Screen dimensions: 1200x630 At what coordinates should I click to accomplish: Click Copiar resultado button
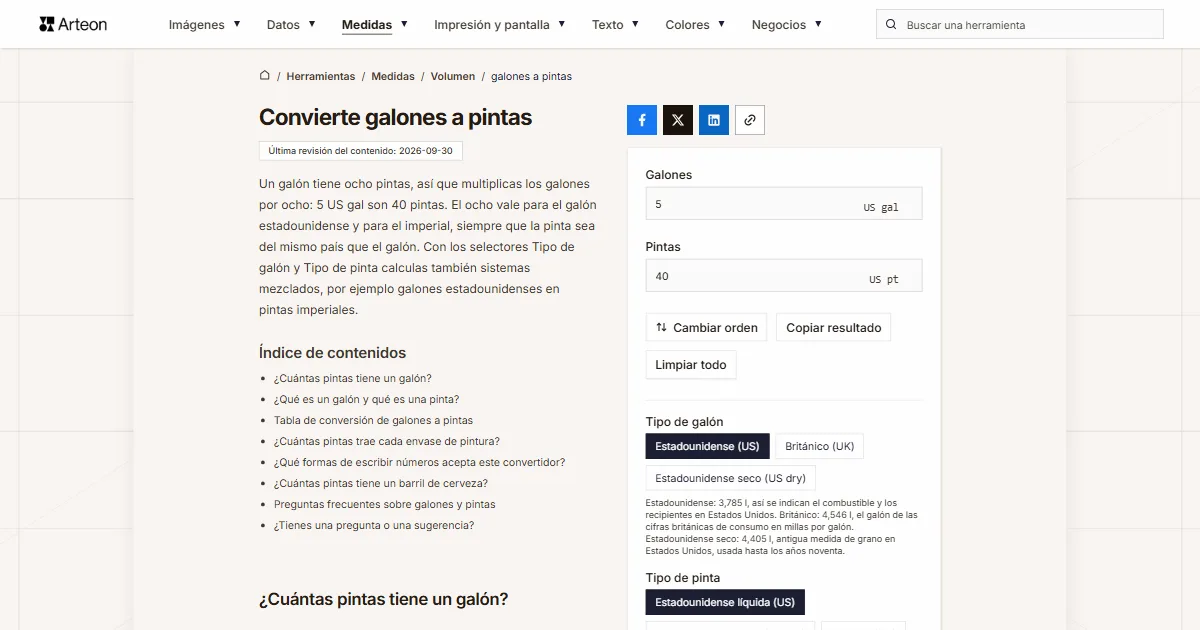(x=833, y=327)
